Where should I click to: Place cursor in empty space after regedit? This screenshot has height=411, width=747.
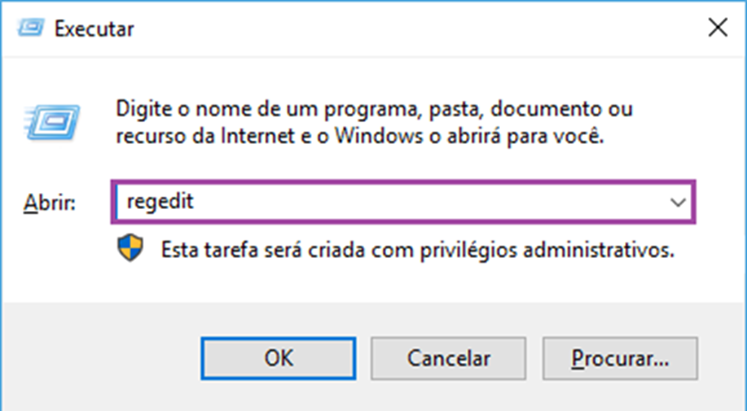click(429, 202)
